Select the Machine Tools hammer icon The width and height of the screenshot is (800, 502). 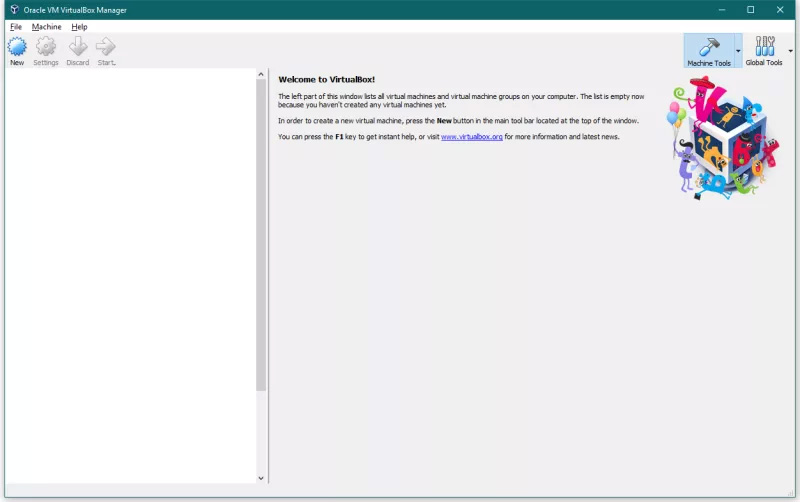[709, 46]
